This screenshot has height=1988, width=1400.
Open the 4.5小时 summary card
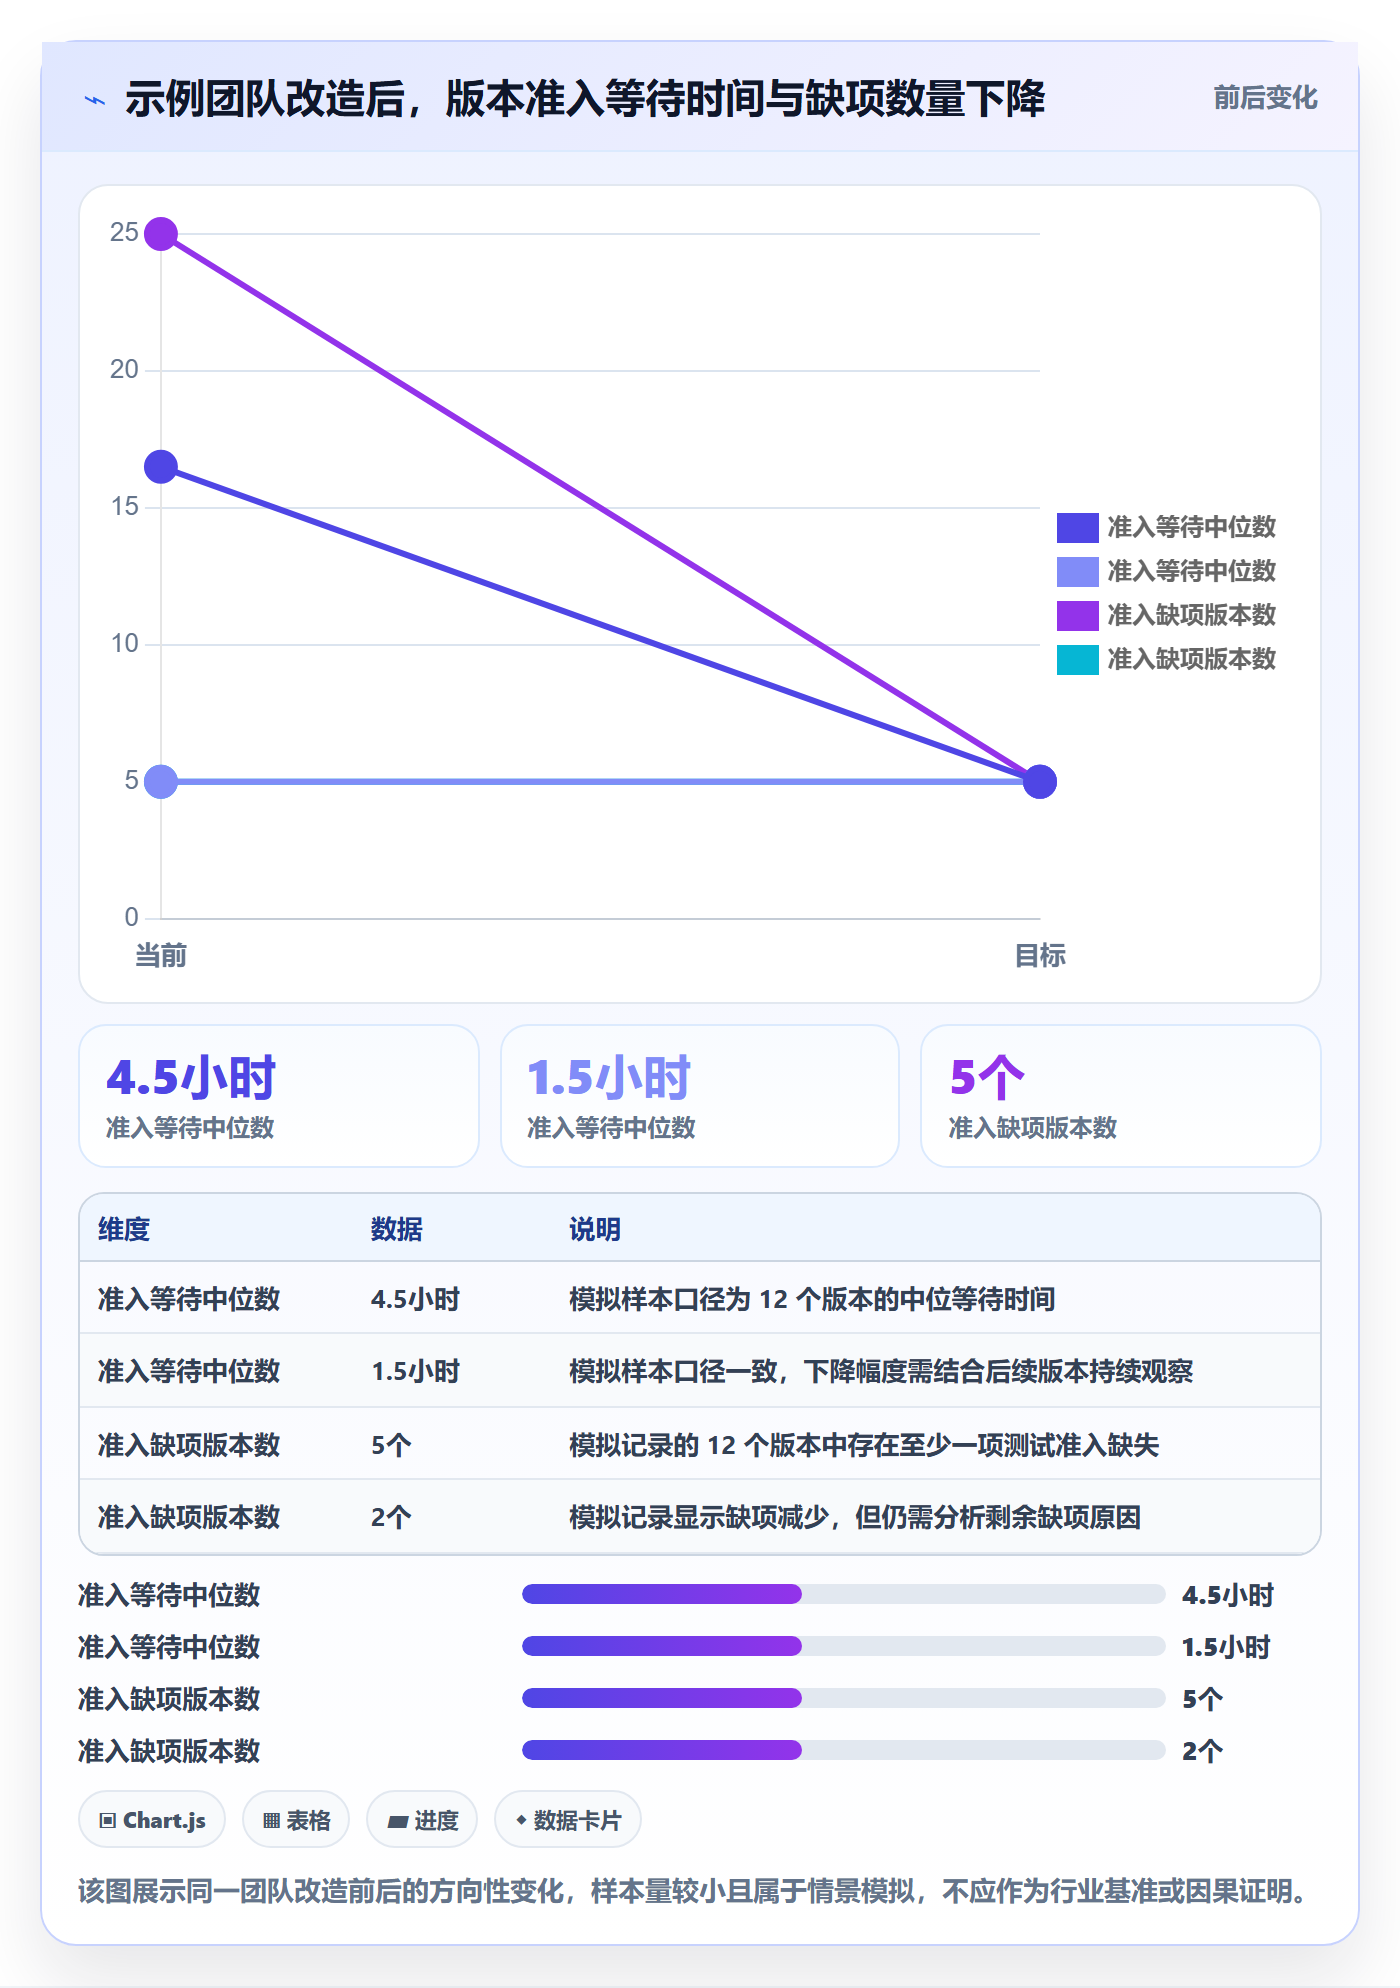[279, 1096]
